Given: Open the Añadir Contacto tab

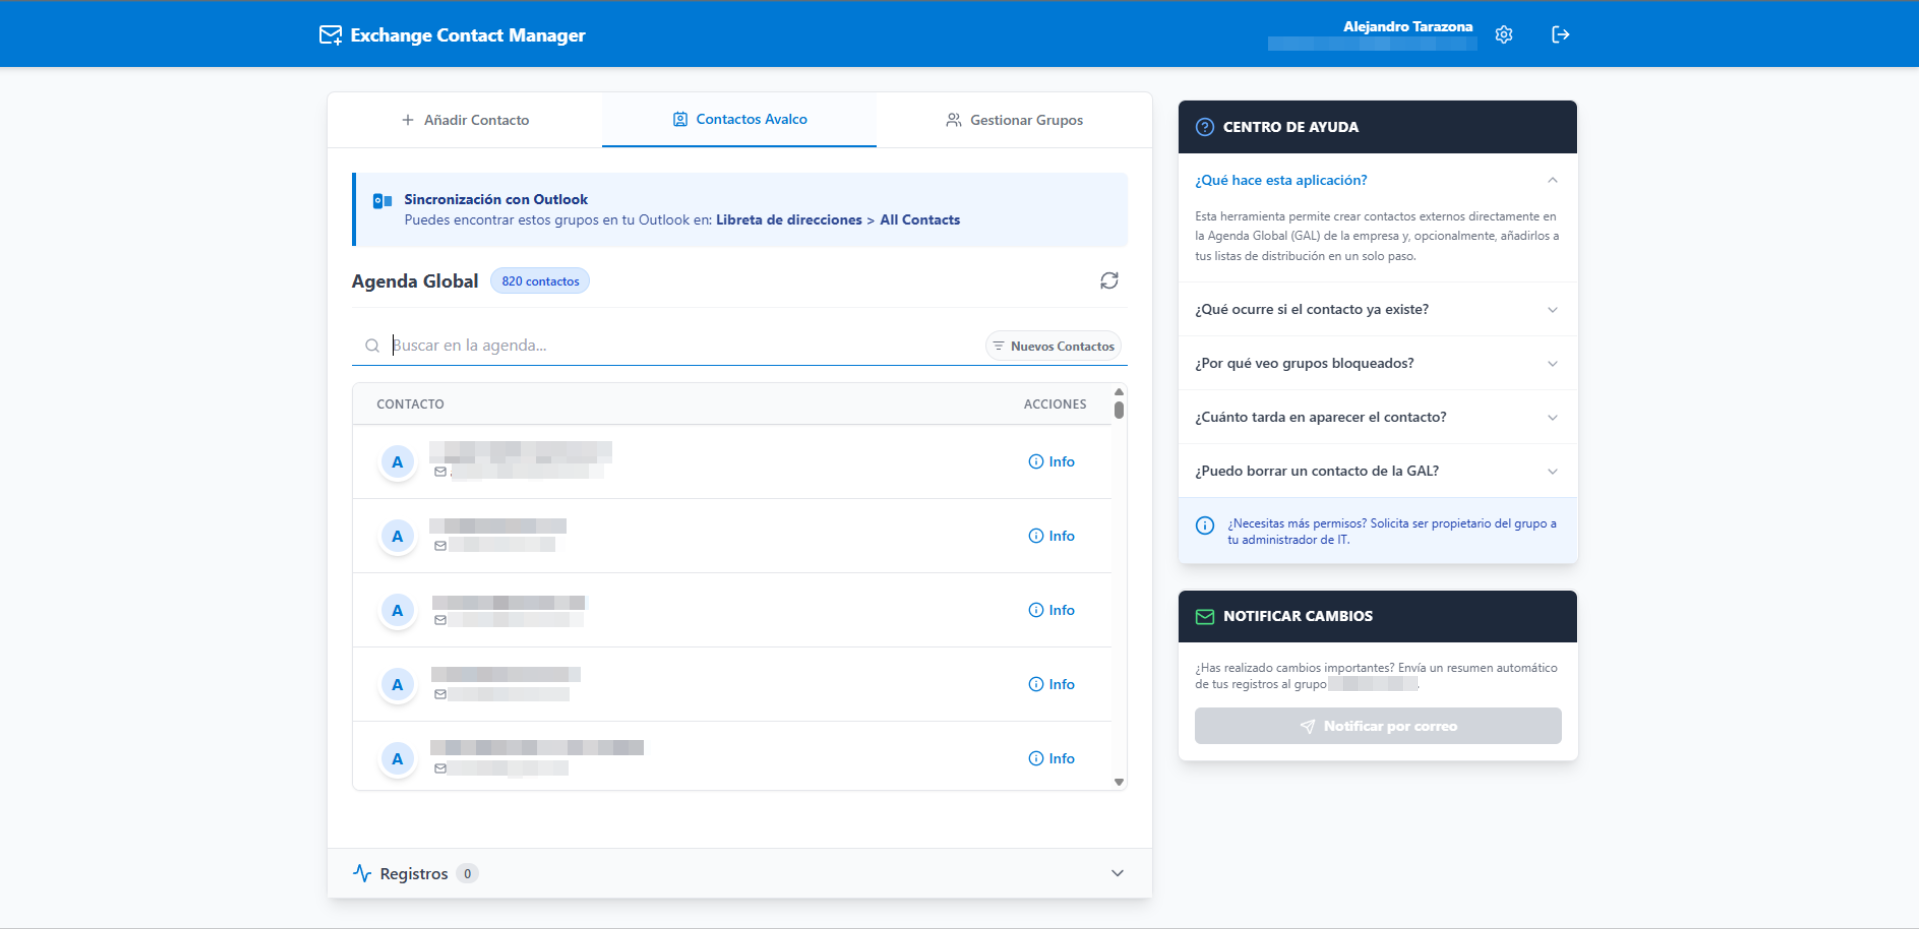Looking at the screenshot, I should (x=465, y=120).
